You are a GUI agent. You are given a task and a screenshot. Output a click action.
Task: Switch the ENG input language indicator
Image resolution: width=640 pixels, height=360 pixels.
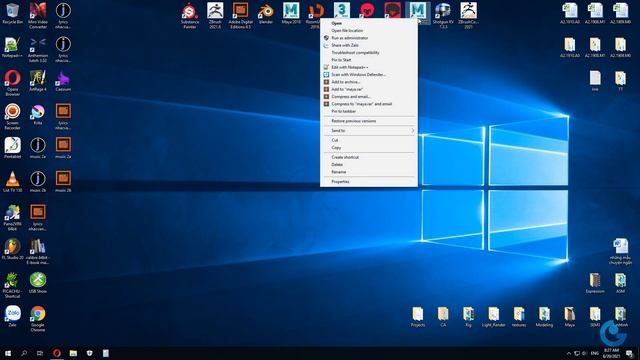tap(595, 353)
